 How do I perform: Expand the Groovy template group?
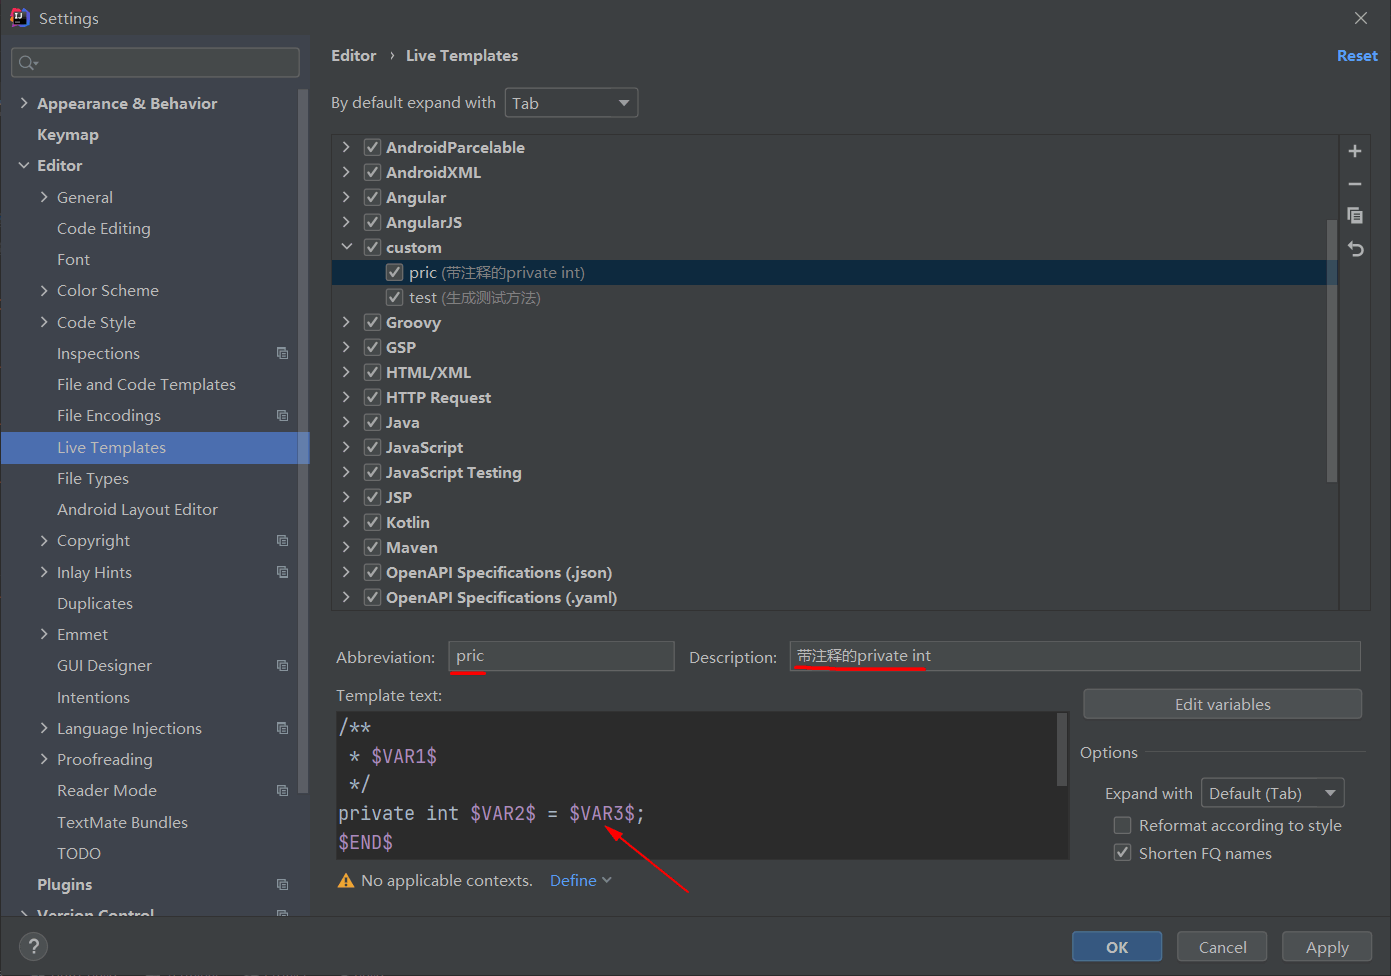coord(346,322)
